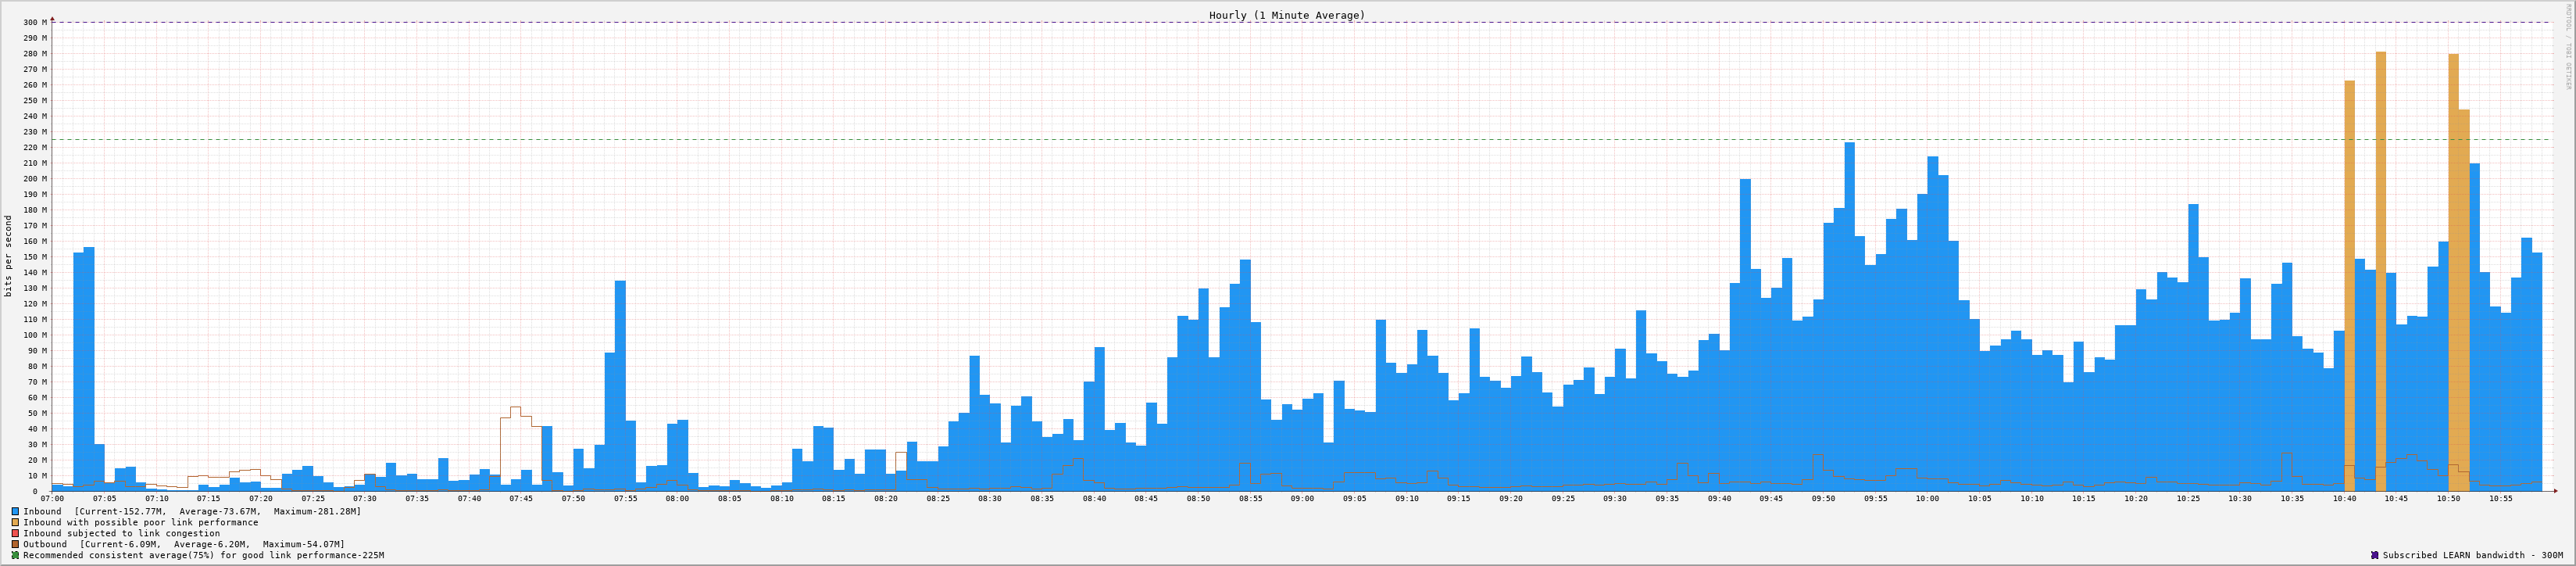The image size is (2576, 566).
Task: Select the orange poor link performance swatch
Action: click(x=16, y=522)
